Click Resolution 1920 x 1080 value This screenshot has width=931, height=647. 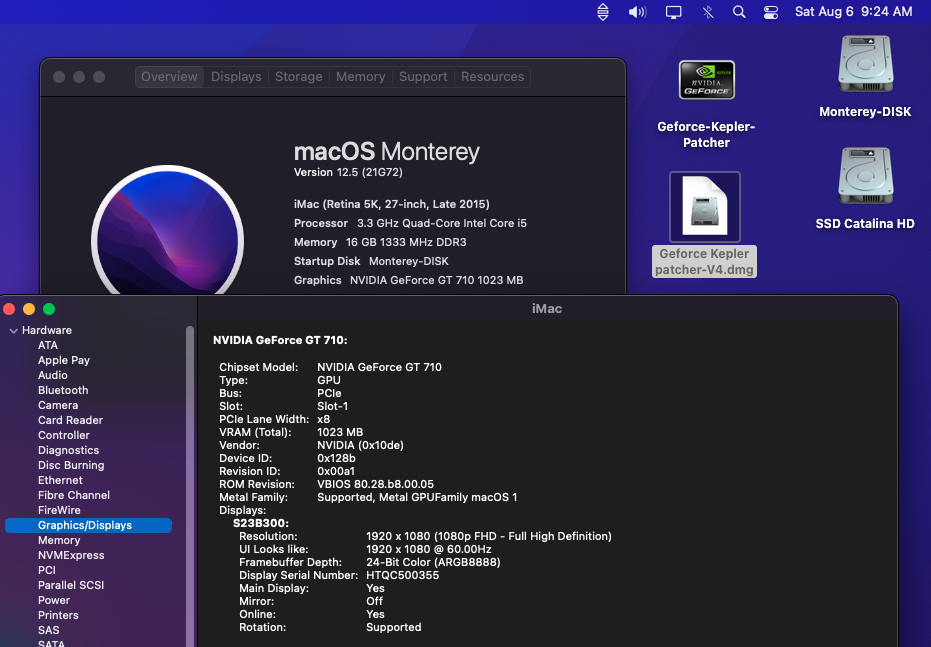click(489, 537)
